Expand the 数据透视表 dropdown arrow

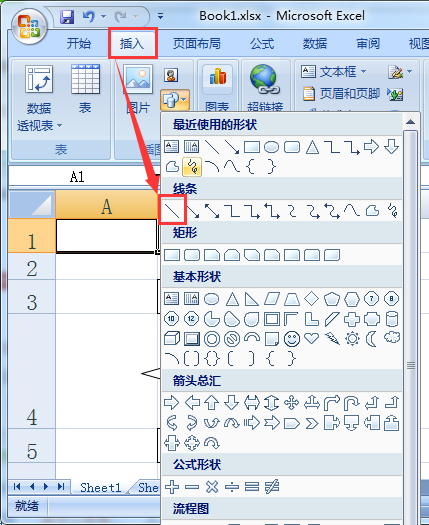pos(60,126)
